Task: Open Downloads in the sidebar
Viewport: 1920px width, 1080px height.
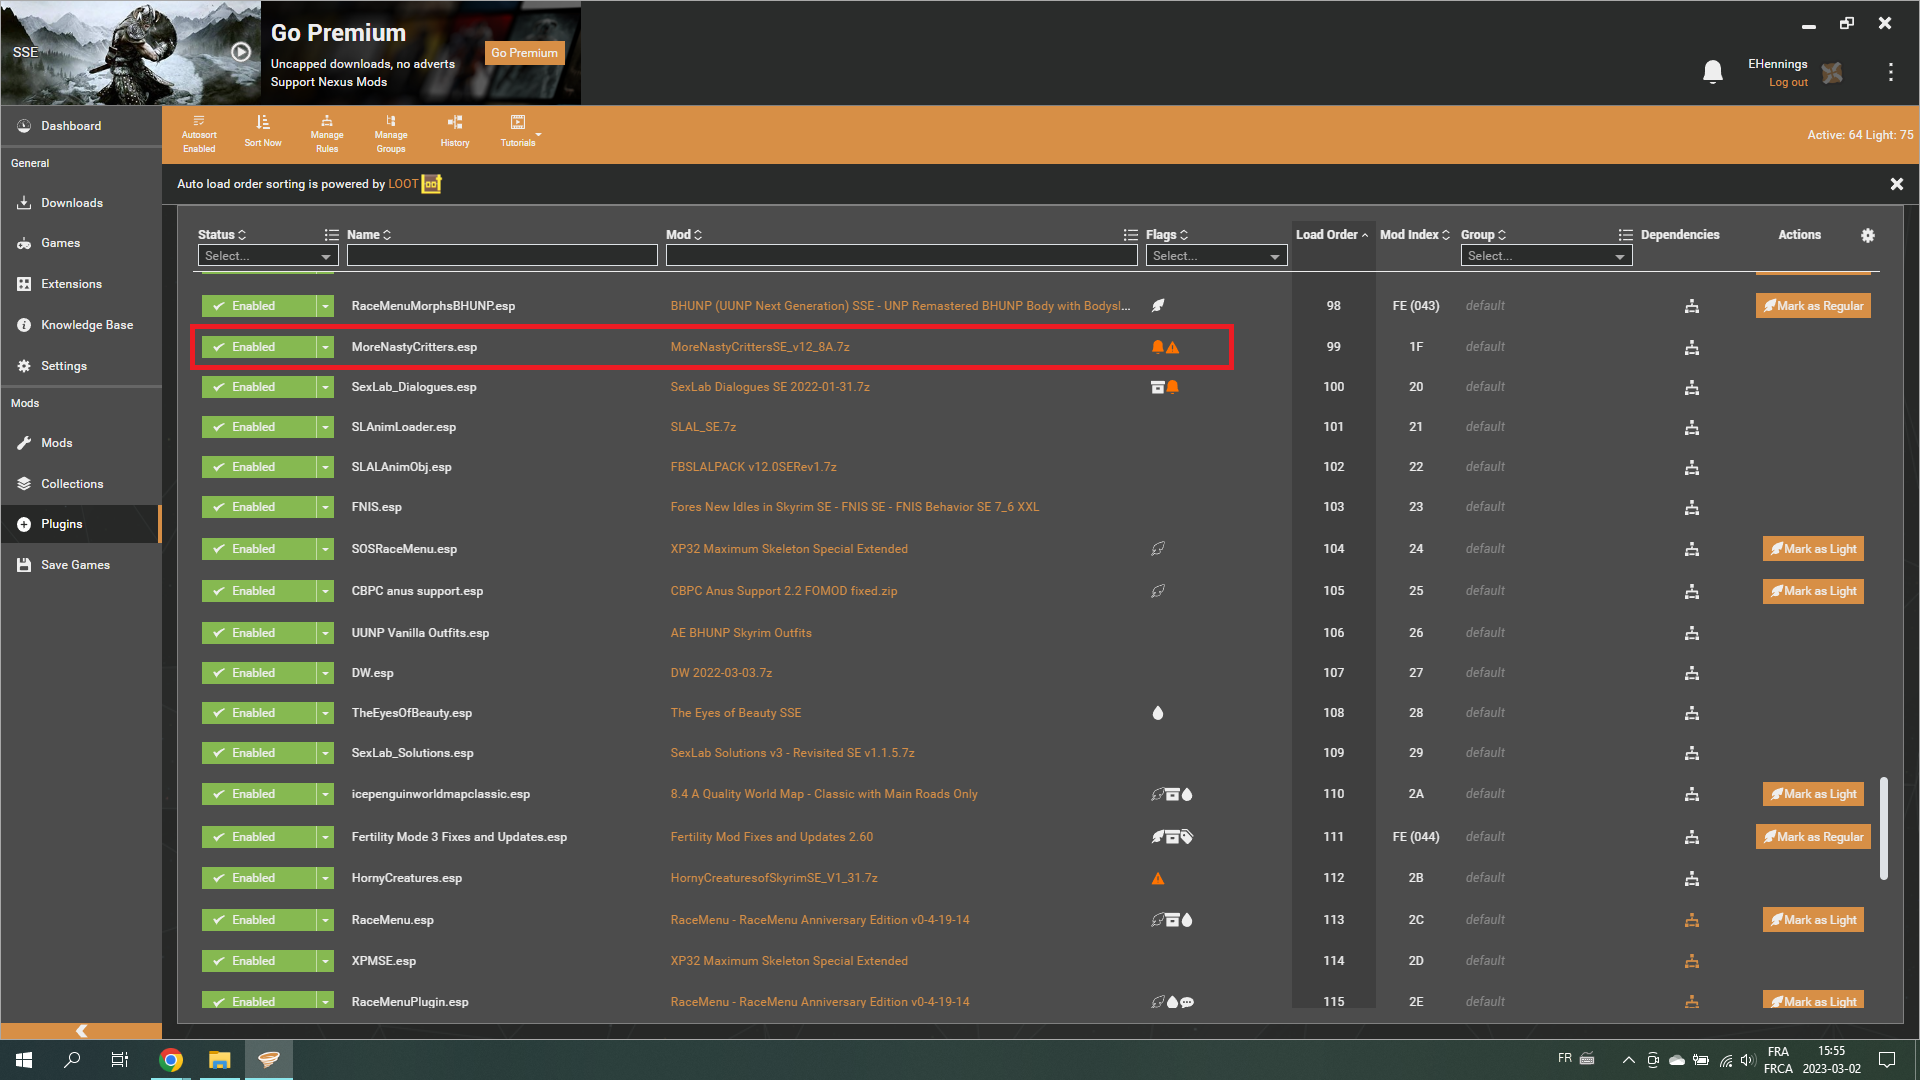Action: click(x=81, y=203)
